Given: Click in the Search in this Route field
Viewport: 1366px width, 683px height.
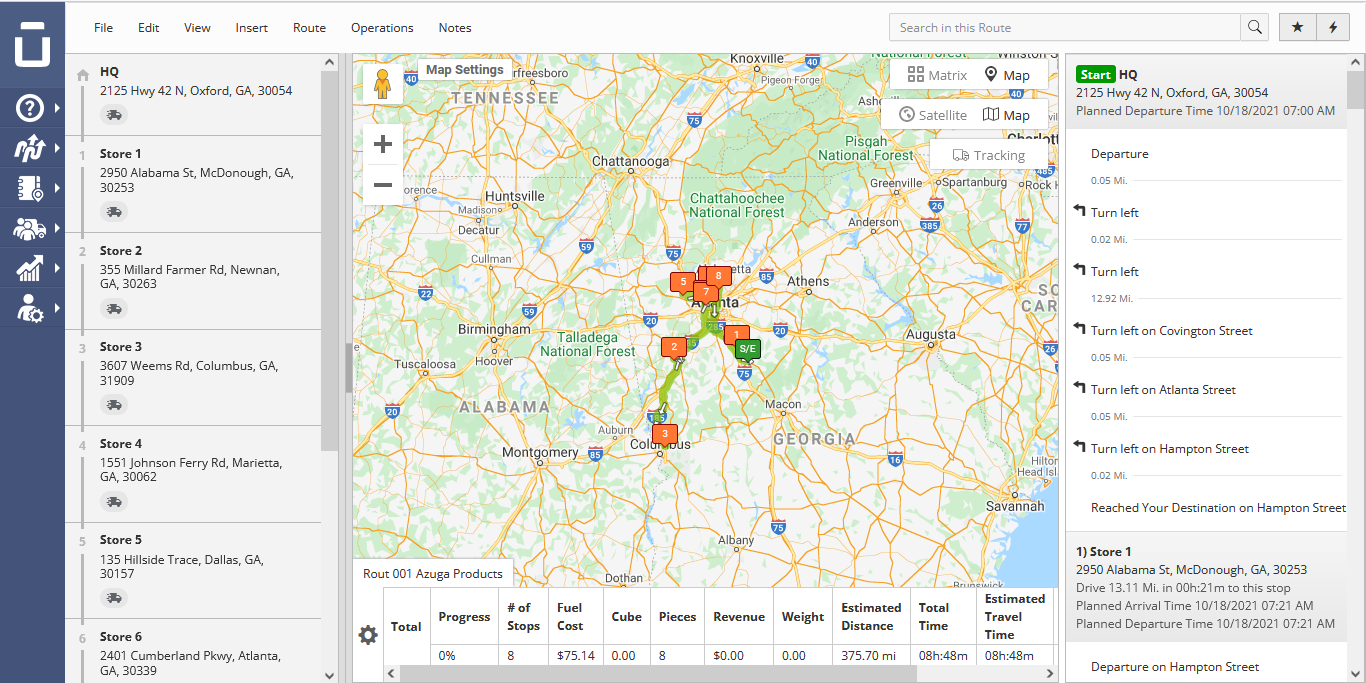Looking at the screenshot, I should pyautogui.click(x=1065, y=27).
